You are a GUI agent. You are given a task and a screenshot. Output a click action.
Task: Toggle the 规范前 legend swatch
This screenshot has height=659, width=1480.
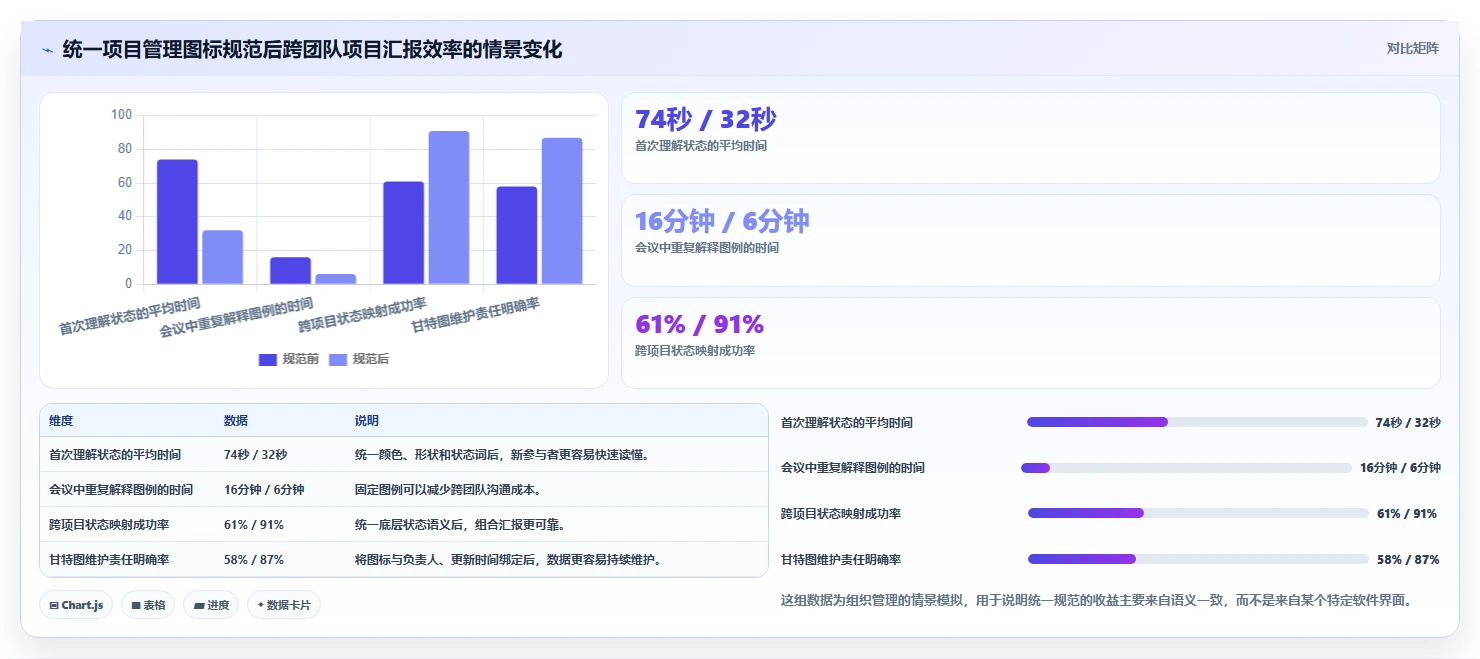267,359
